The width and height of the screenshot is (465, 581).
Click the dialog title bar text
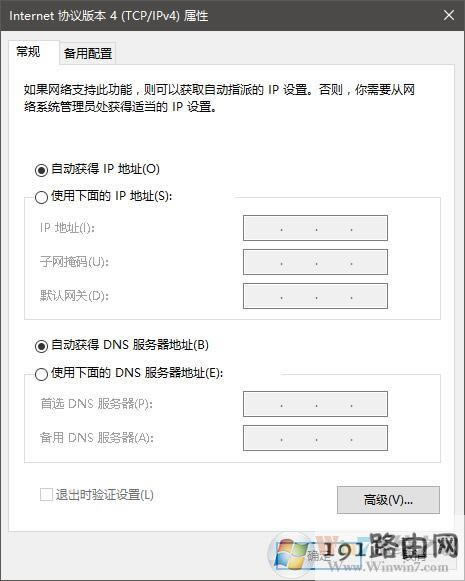[109, 16]
